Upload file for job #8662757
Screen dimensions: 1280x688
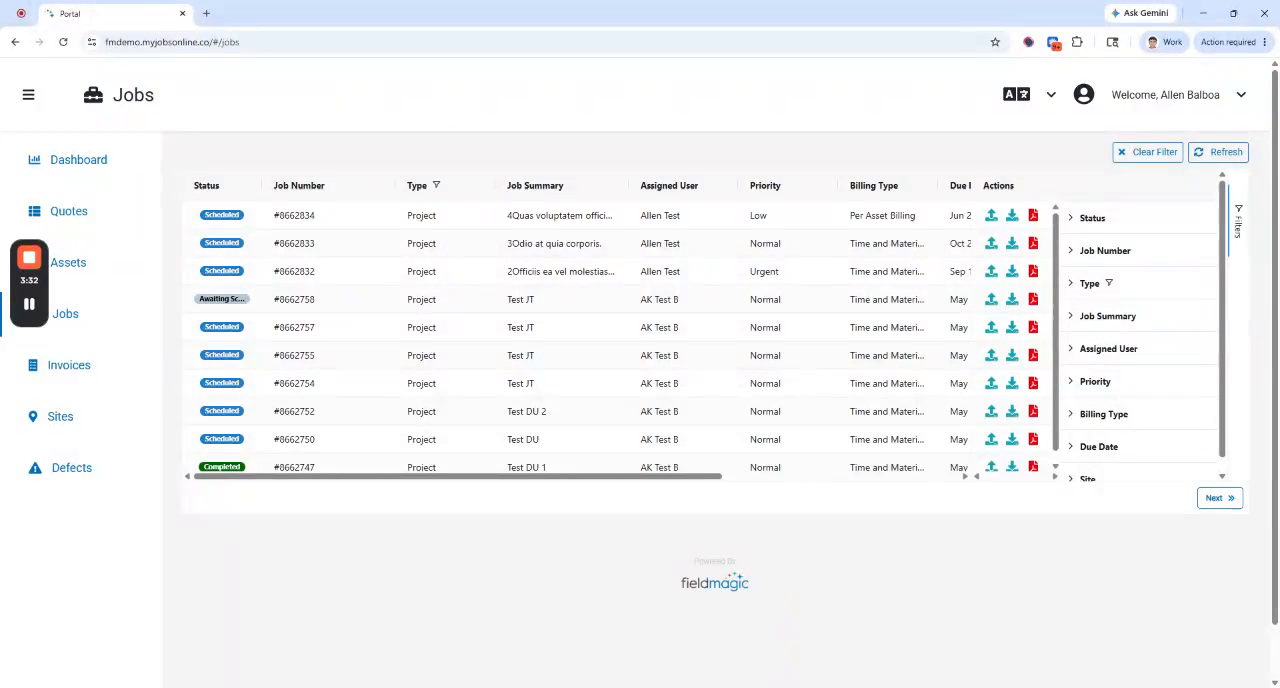pyautogui.click(x=991, y=327)
